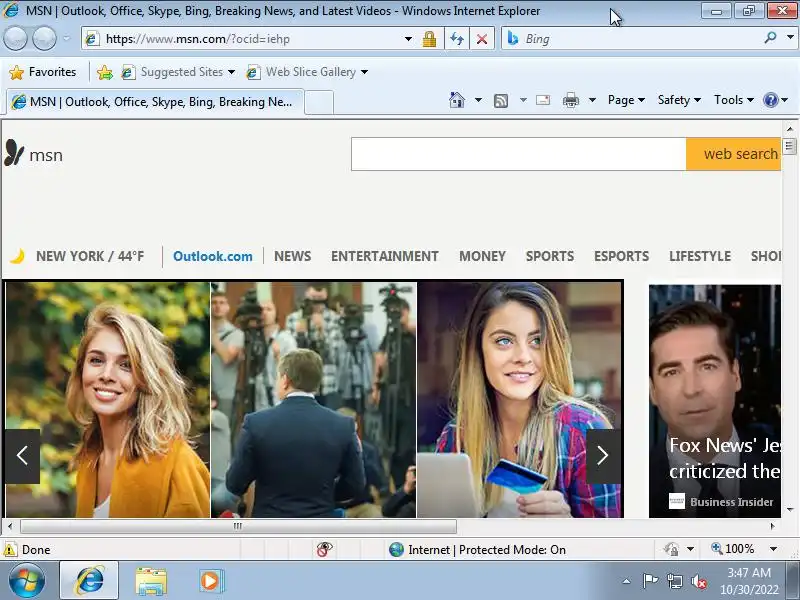Image resolution: width=800 pixels, height=600 pixels.
Task: Open a new blank tab
Action: [x=319, y=103]
